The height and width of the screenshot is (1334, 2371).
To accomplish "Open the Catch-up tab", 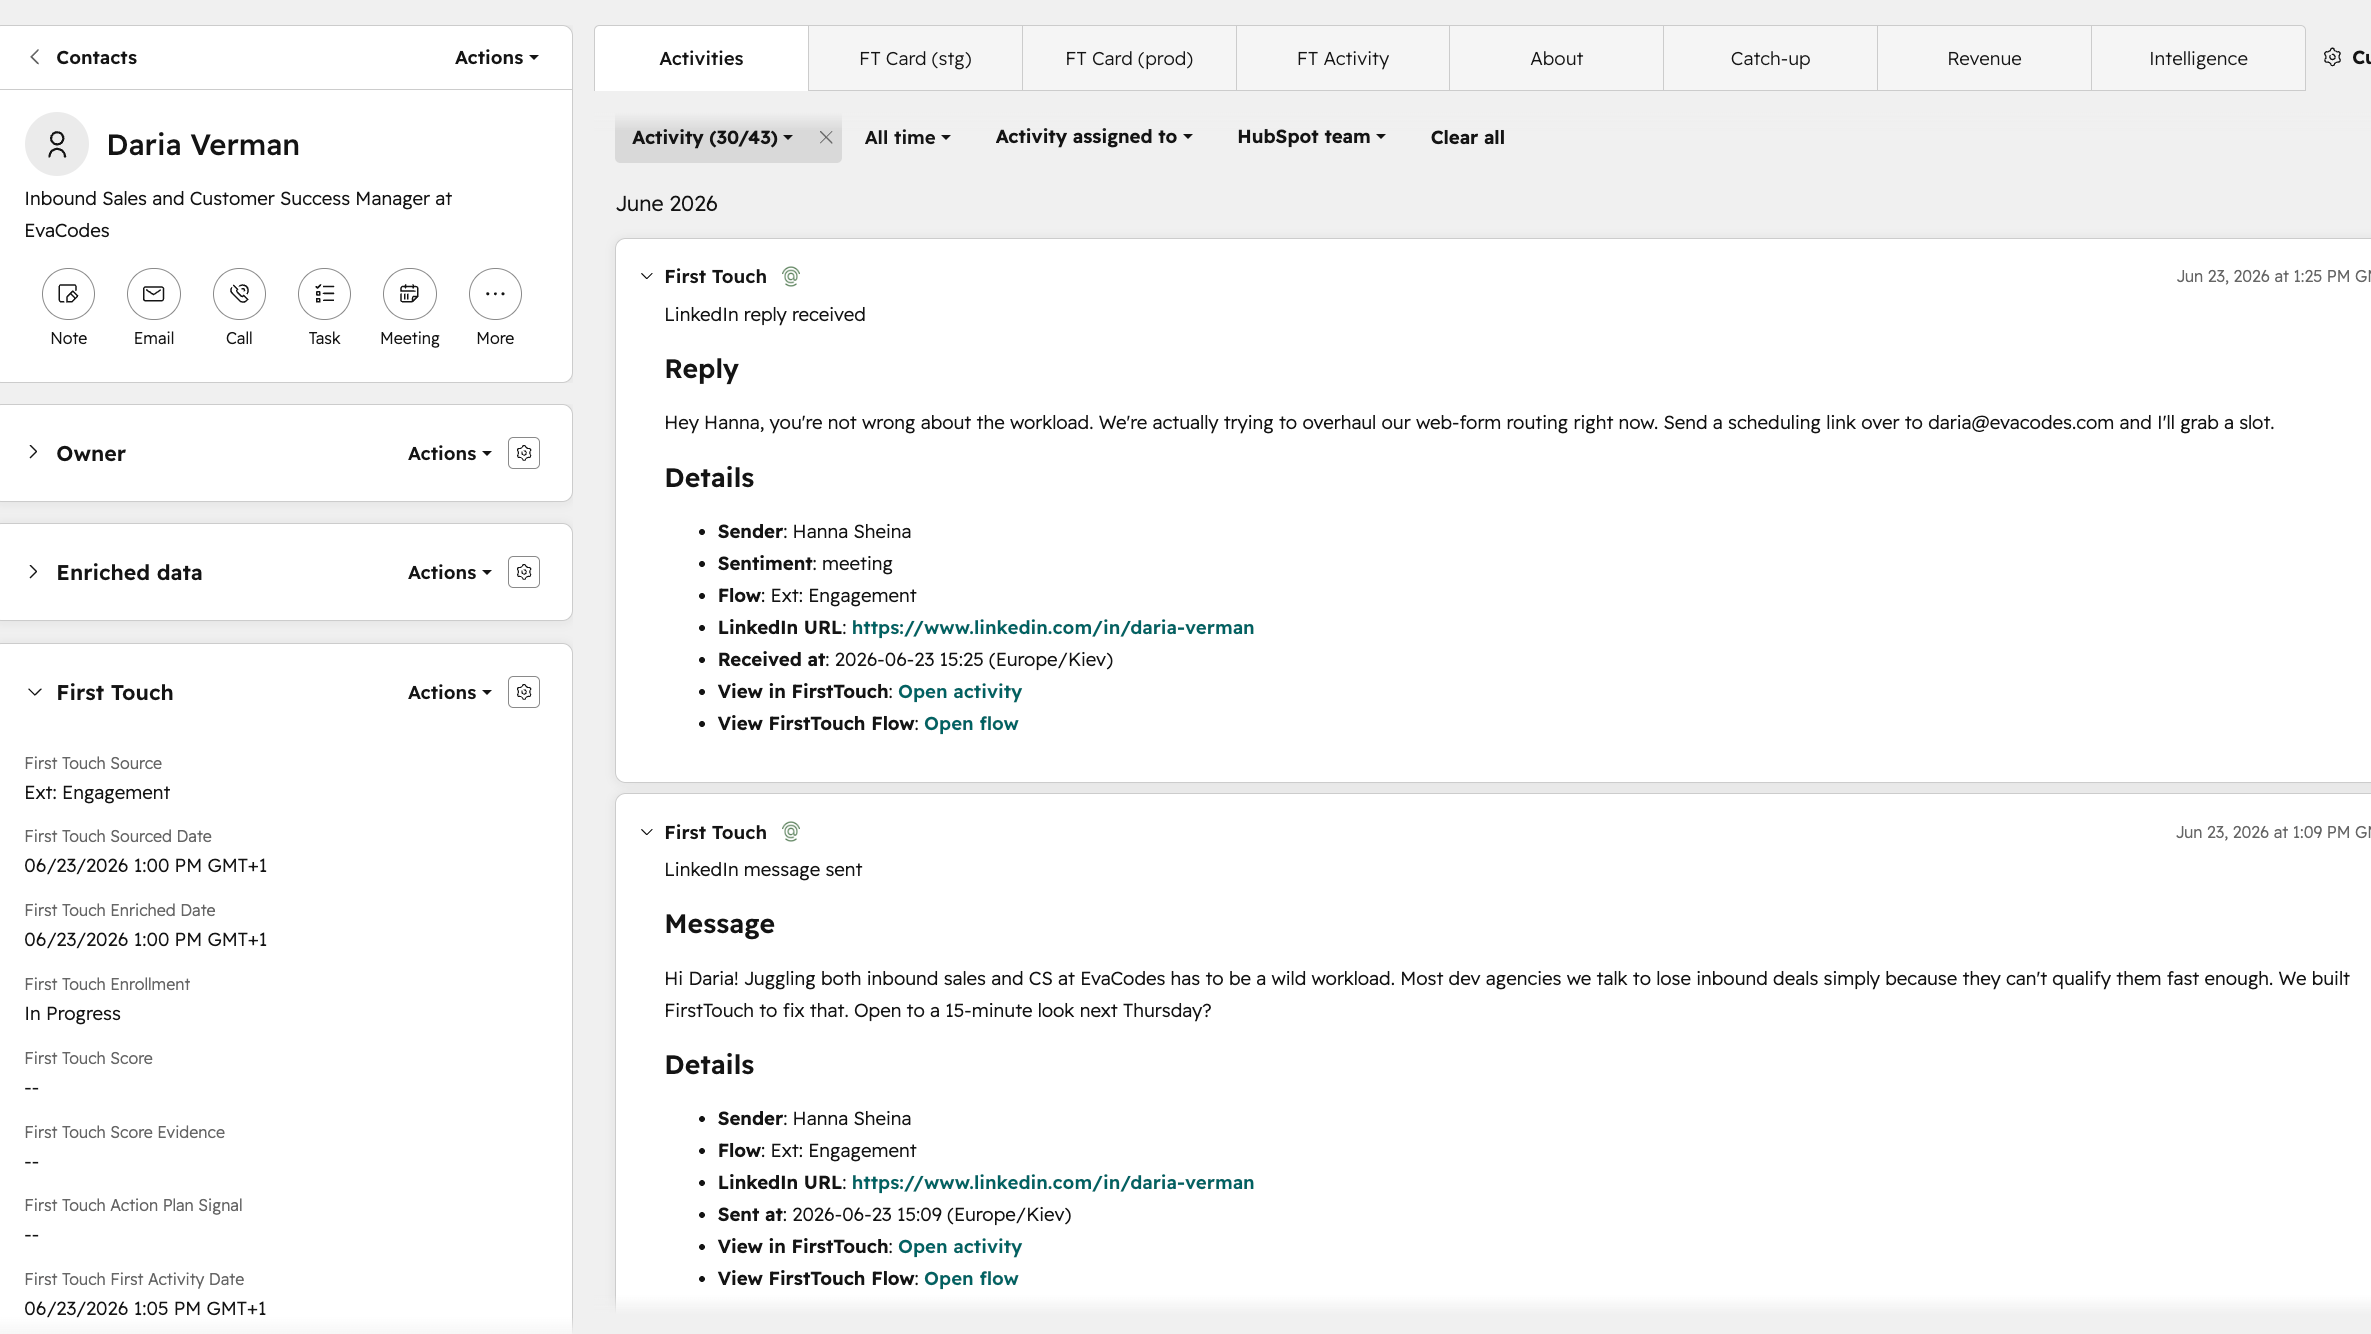I will point(1770,58).
